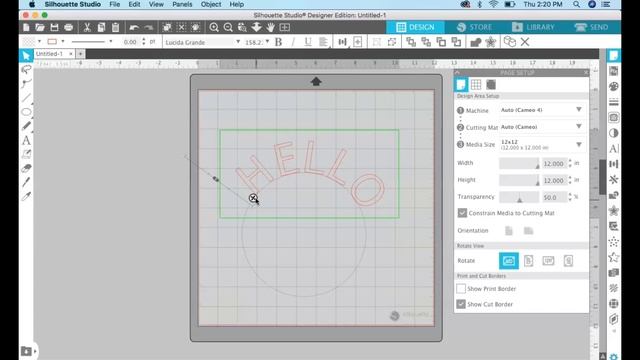Click the Weld shapes icon

tap(476, 42)
